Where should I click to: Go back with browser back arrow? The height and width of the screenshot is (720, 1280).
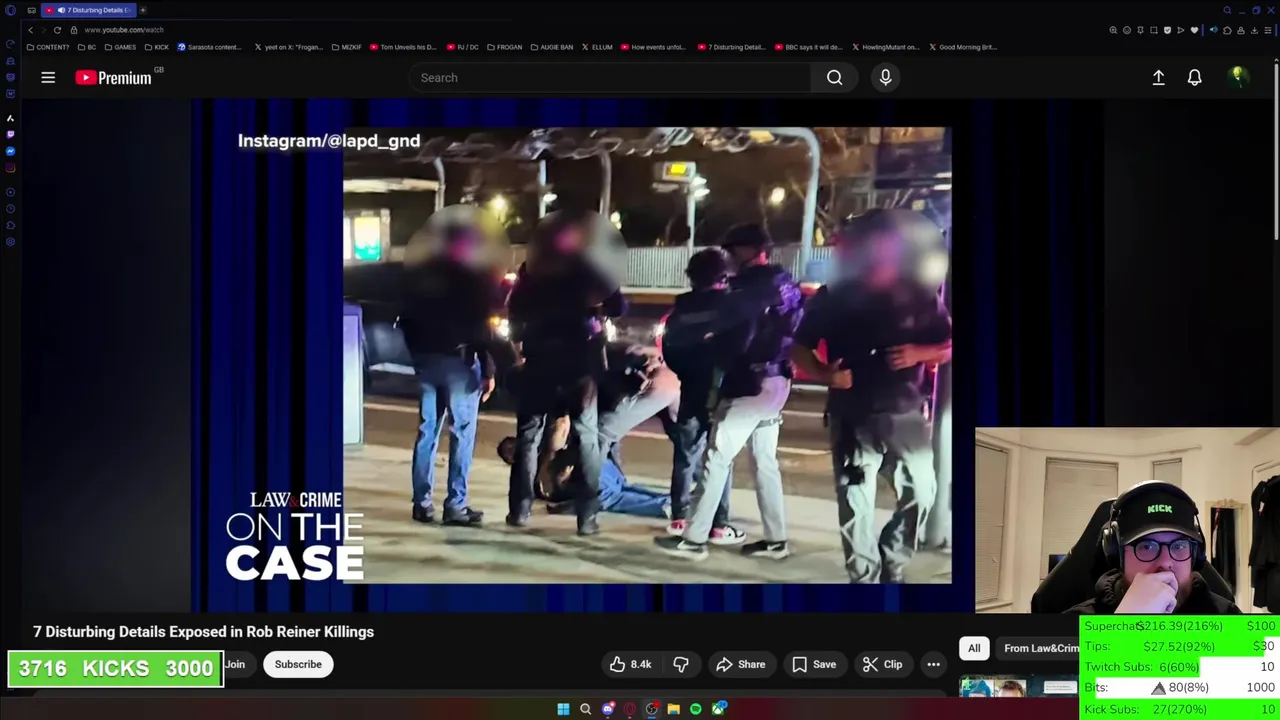(x=30, y=30)
